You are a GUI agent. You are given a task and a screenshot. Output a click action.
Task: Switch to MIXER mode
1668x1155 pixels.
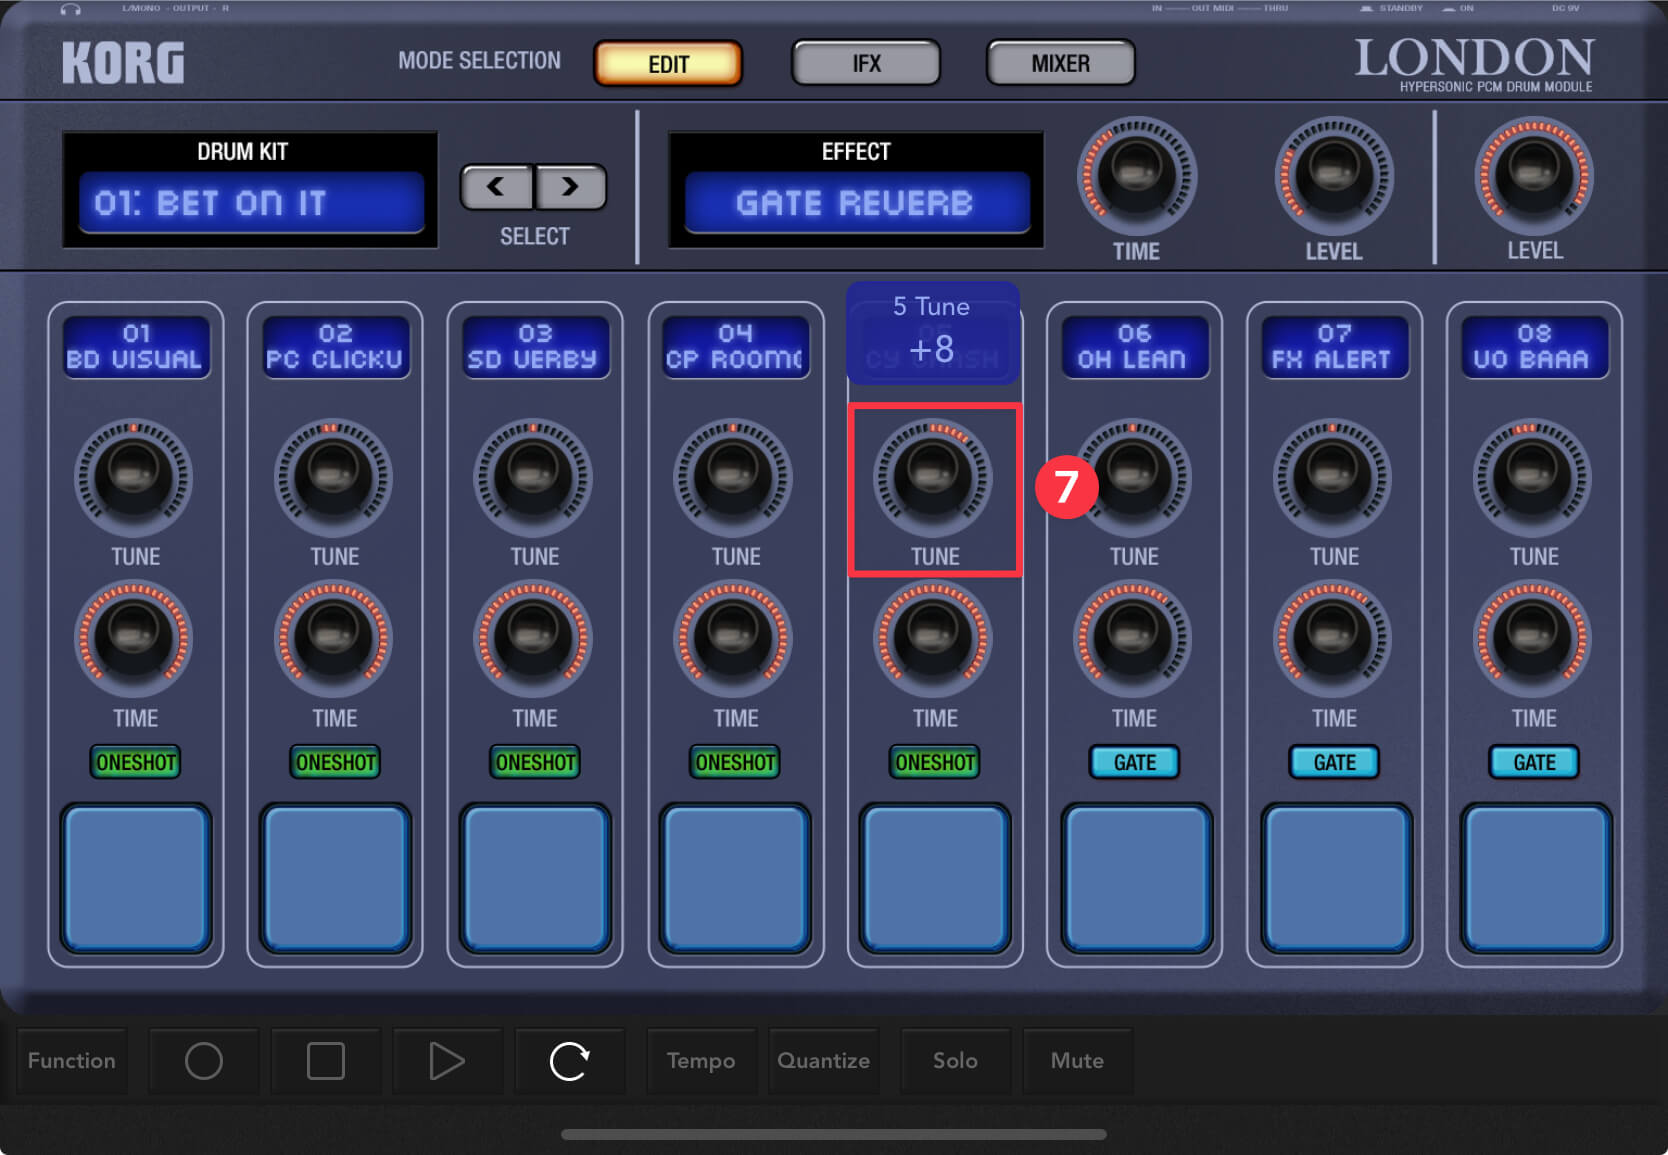[x=1060, y=64]
